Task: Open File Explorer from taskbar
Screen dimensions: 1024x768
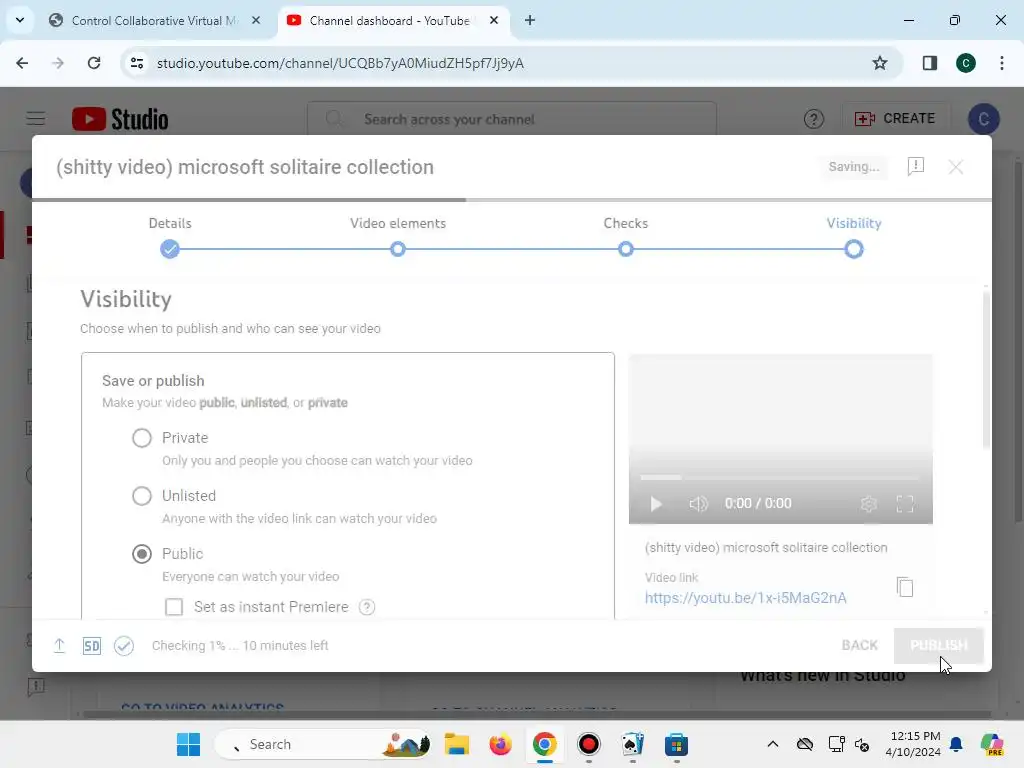Action: [456, 744]
